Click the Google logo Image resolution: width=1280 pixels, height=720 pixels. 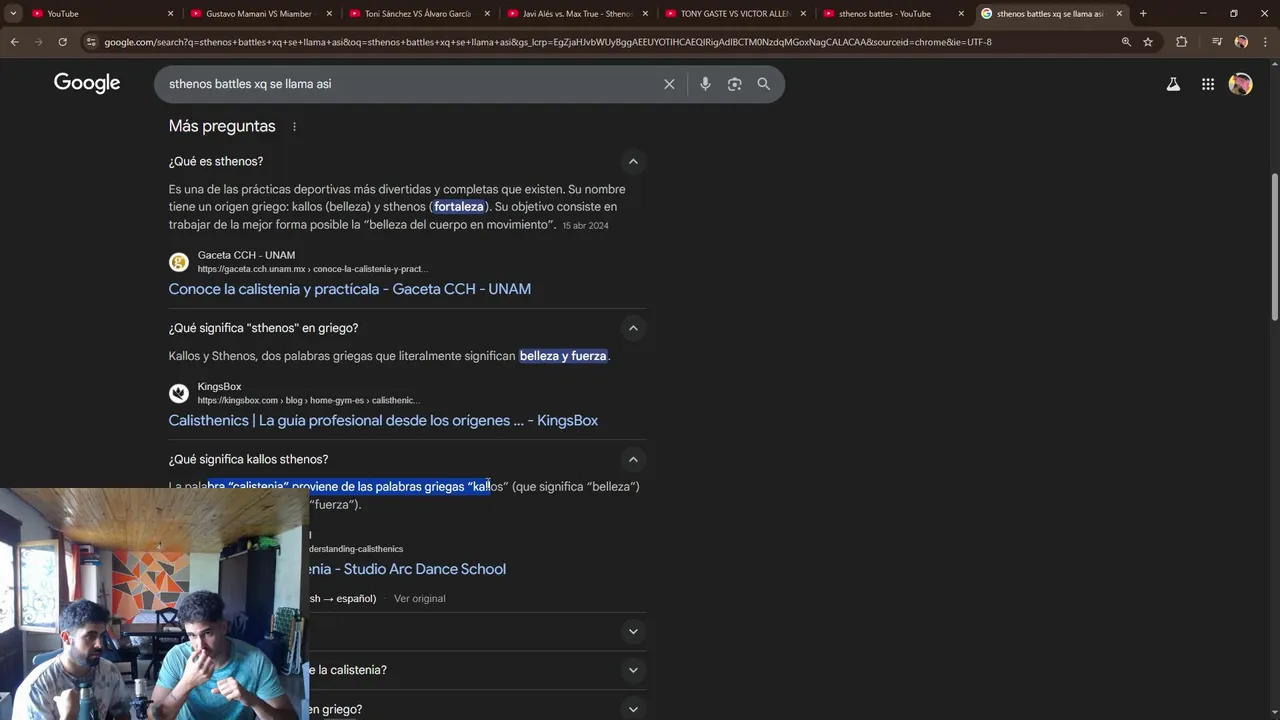pos(87,83)
